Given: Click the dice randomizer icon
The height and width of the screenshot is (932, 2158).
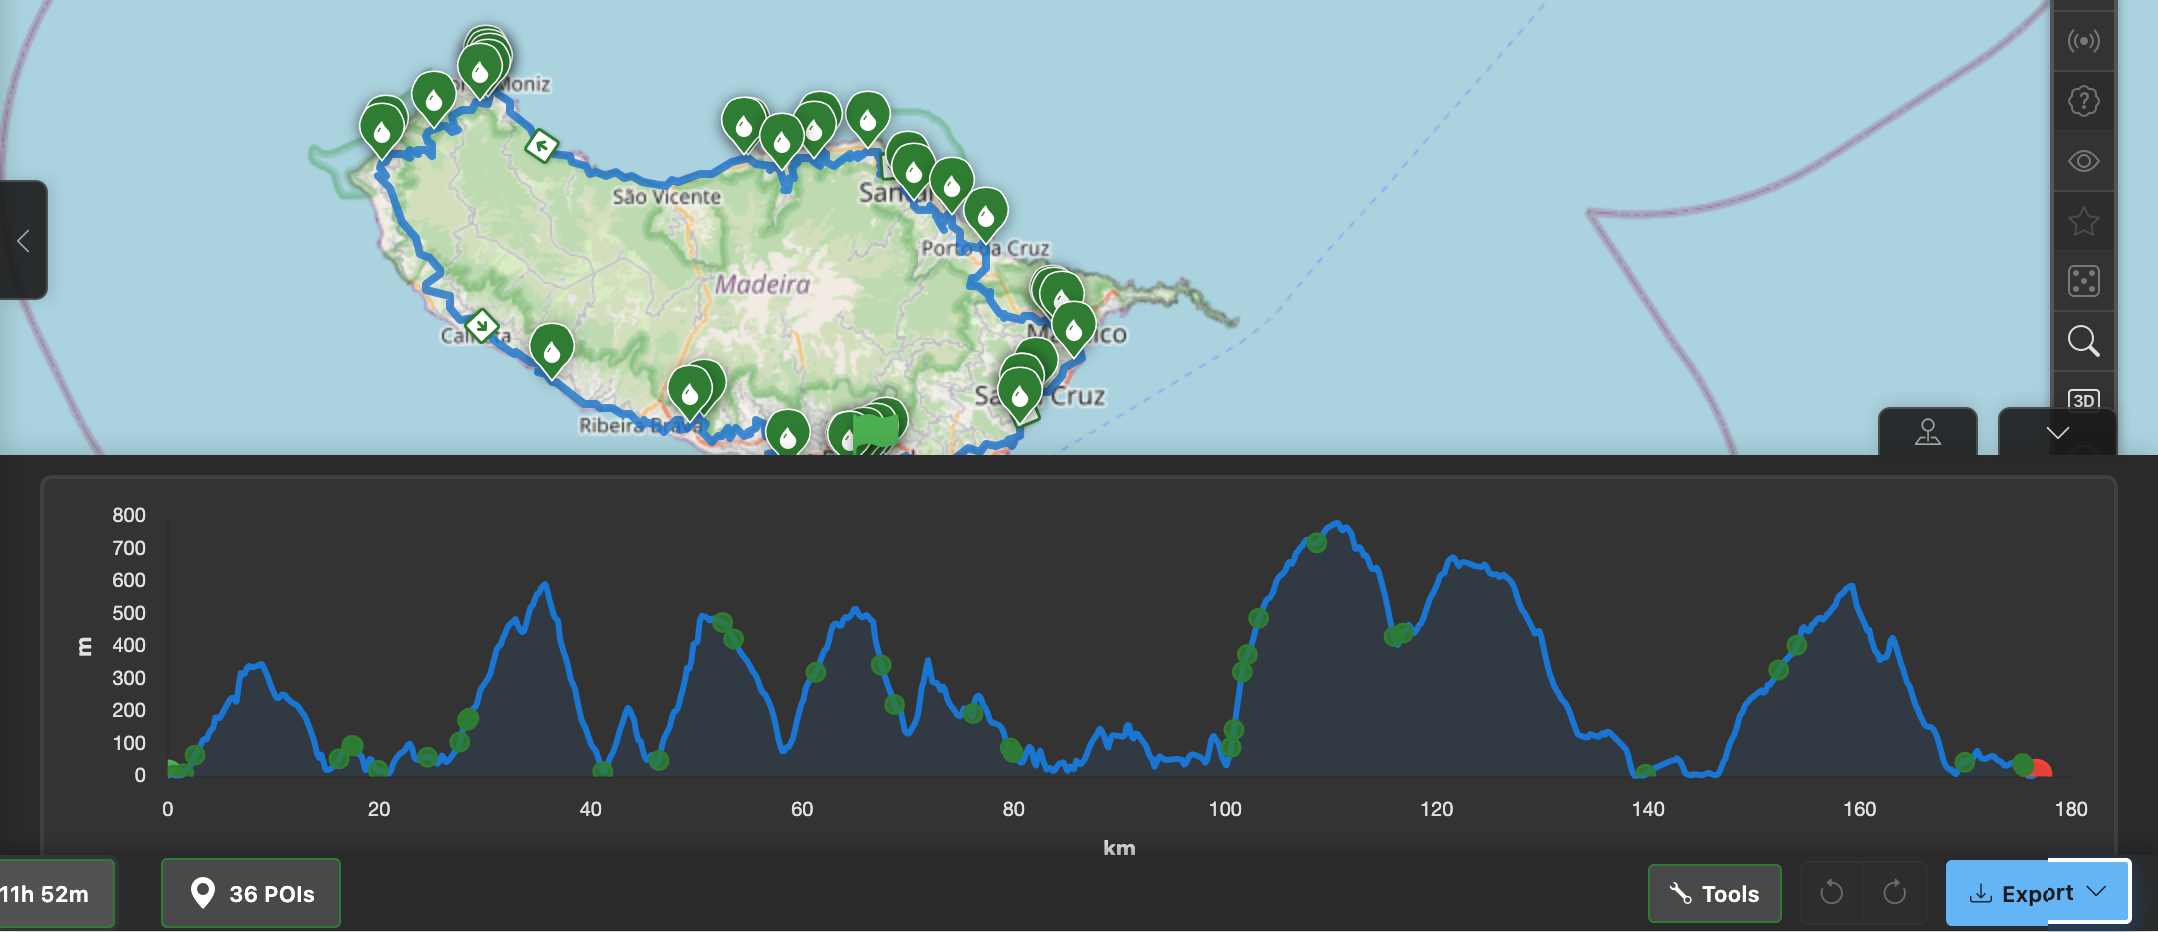Looking at the screenshot, I should pyautogui.click(x=2084, y=283).
